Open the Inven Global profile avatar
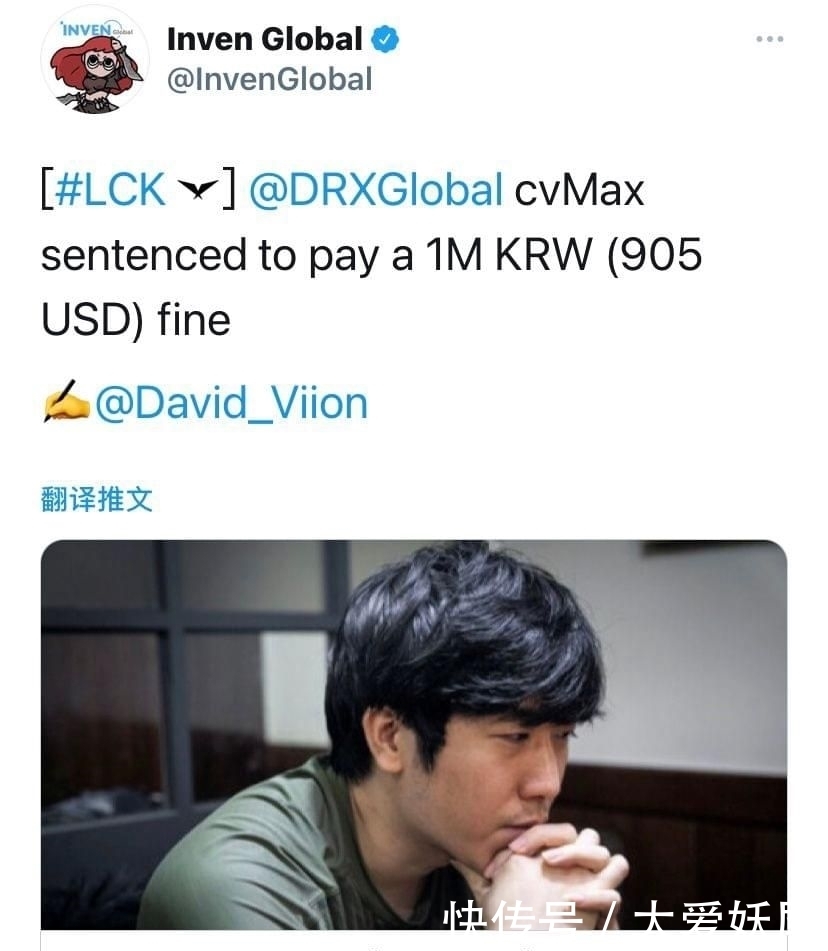Image resolution: width=828 pixels, height=951 pixels. [x=95, y=61]
